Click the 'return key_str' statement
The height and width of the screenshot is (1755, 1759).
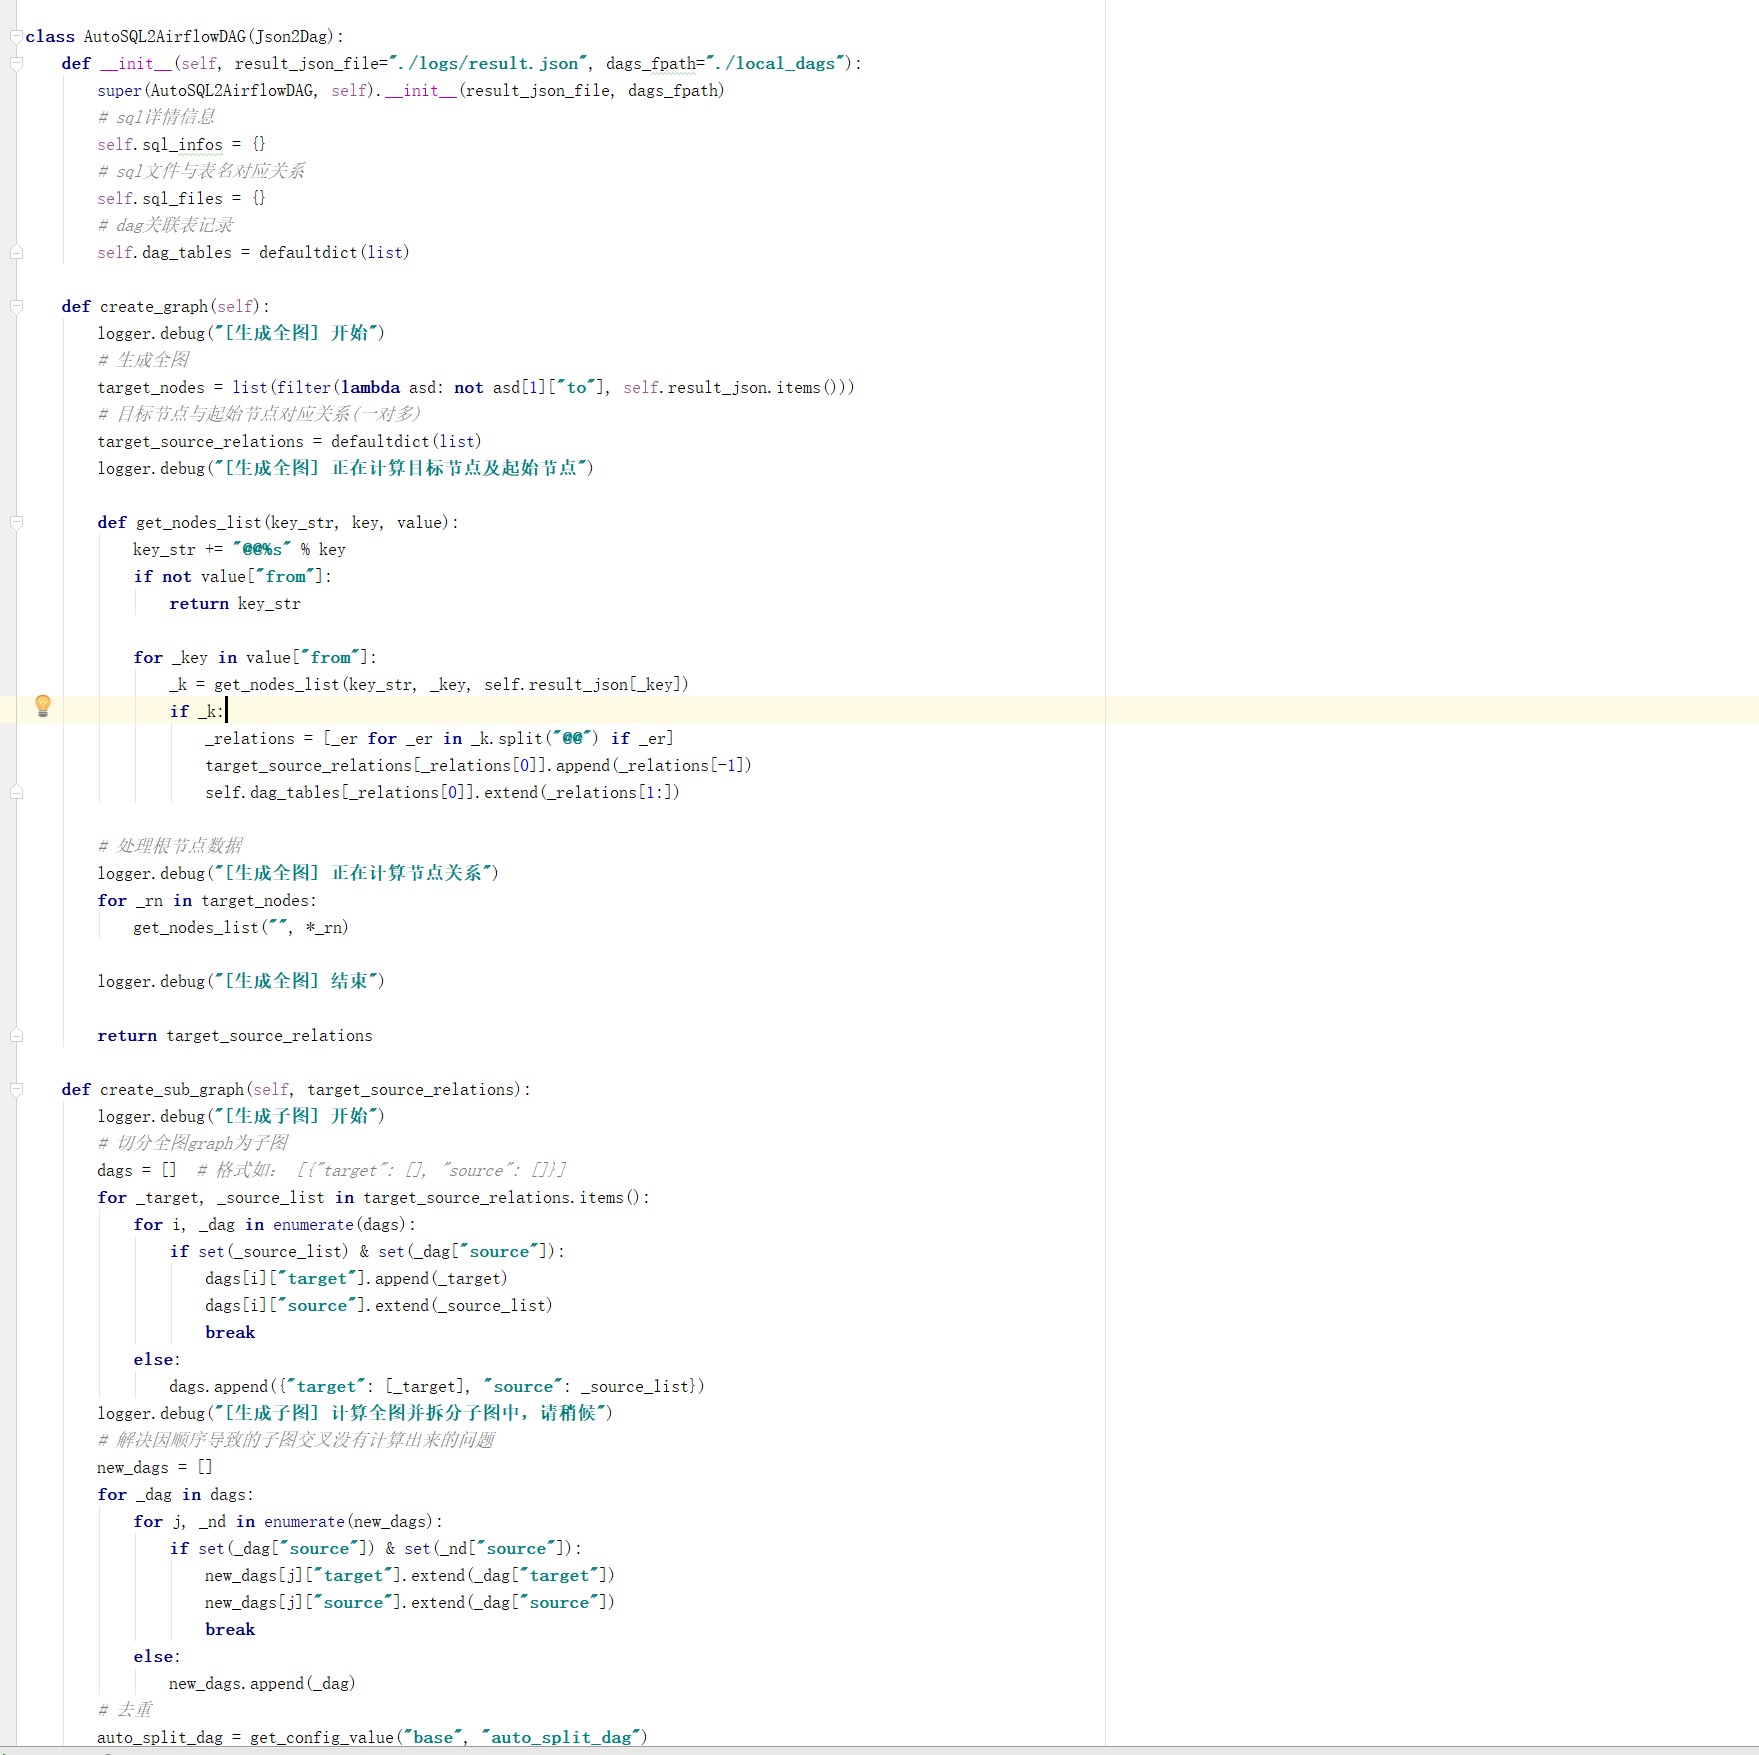(x=235, y=603)
